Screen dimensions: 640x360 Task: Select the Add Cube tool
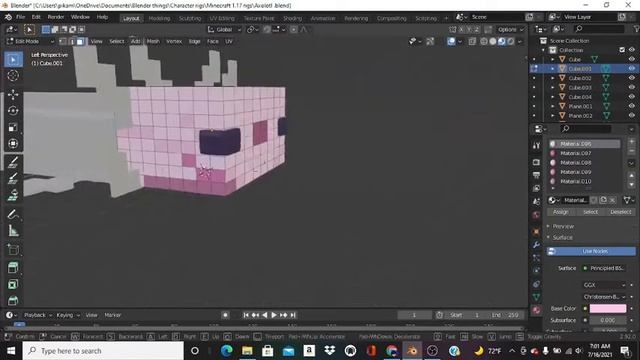pos(13,249)
